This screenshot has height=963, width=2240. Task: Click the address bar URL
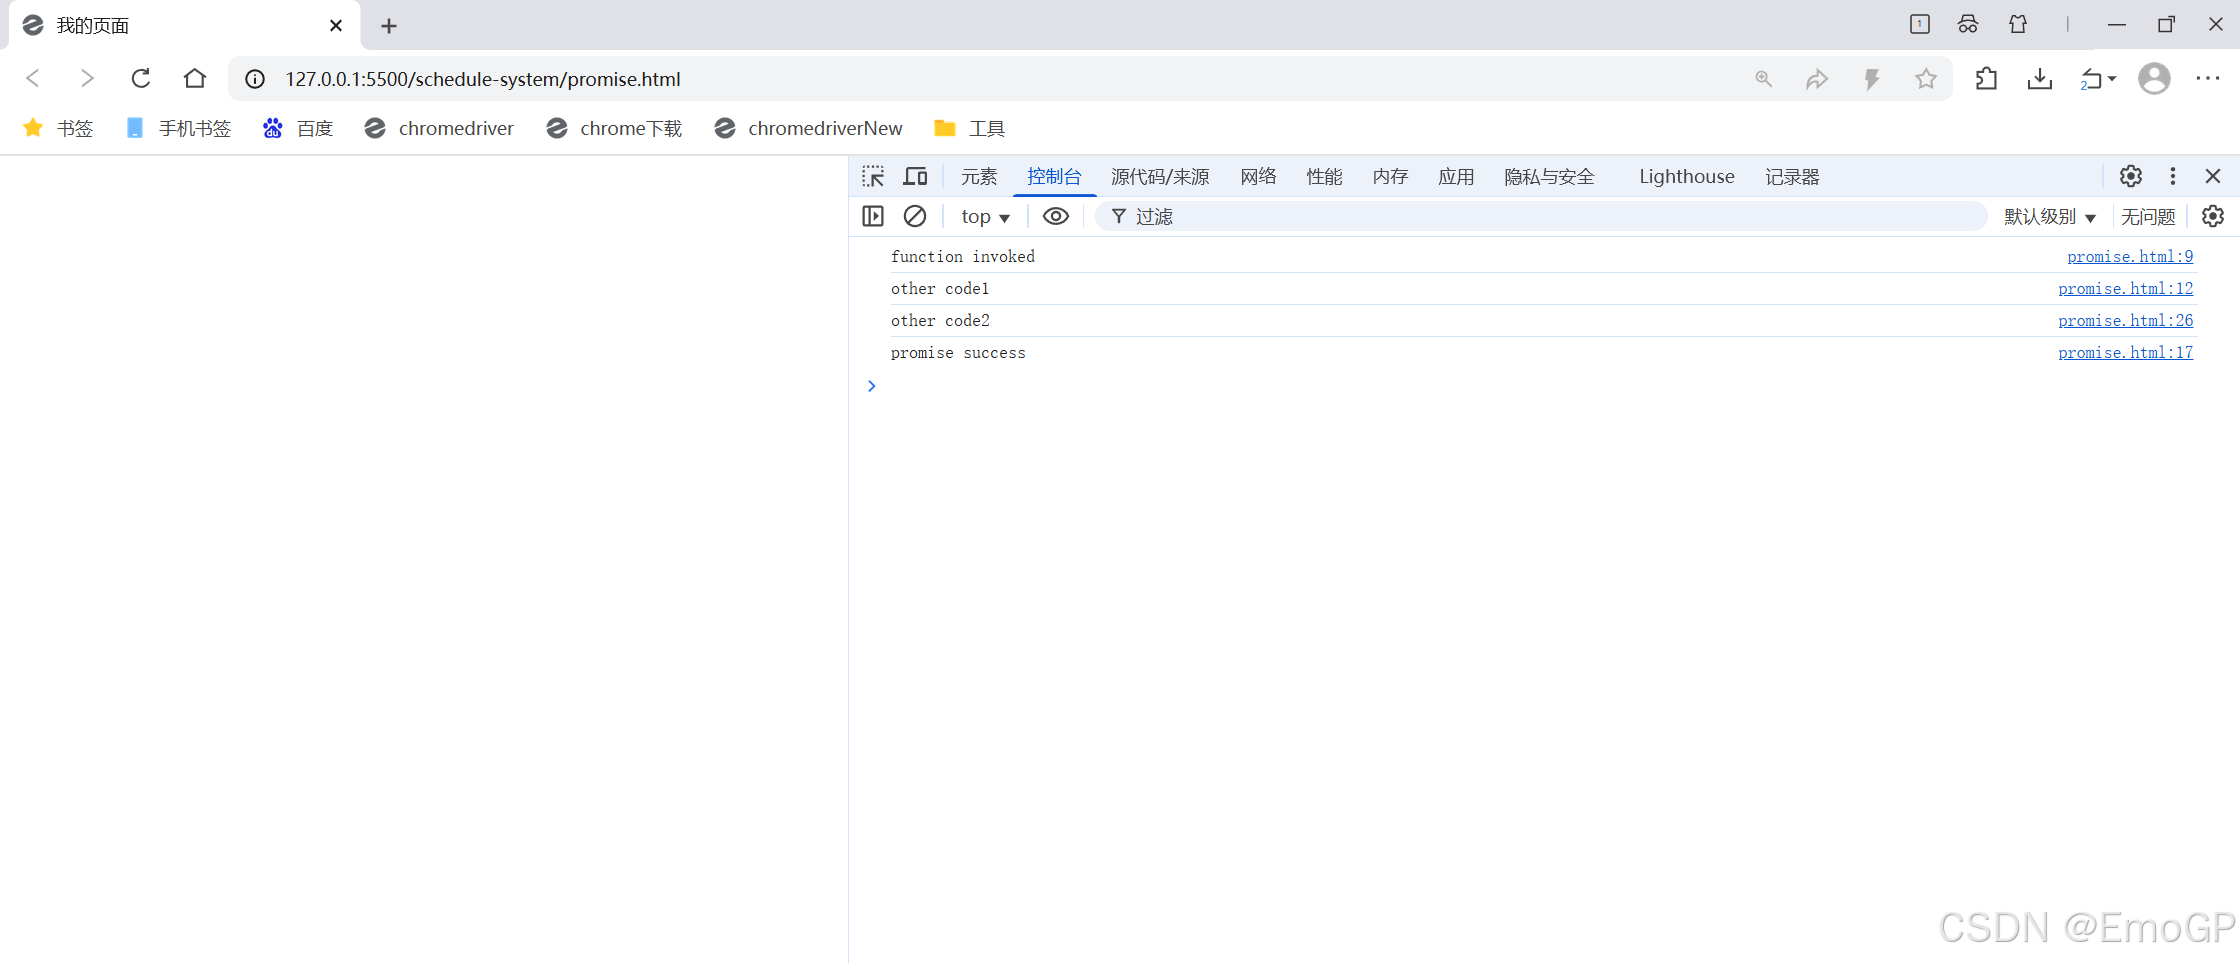[x=482, y=79]
